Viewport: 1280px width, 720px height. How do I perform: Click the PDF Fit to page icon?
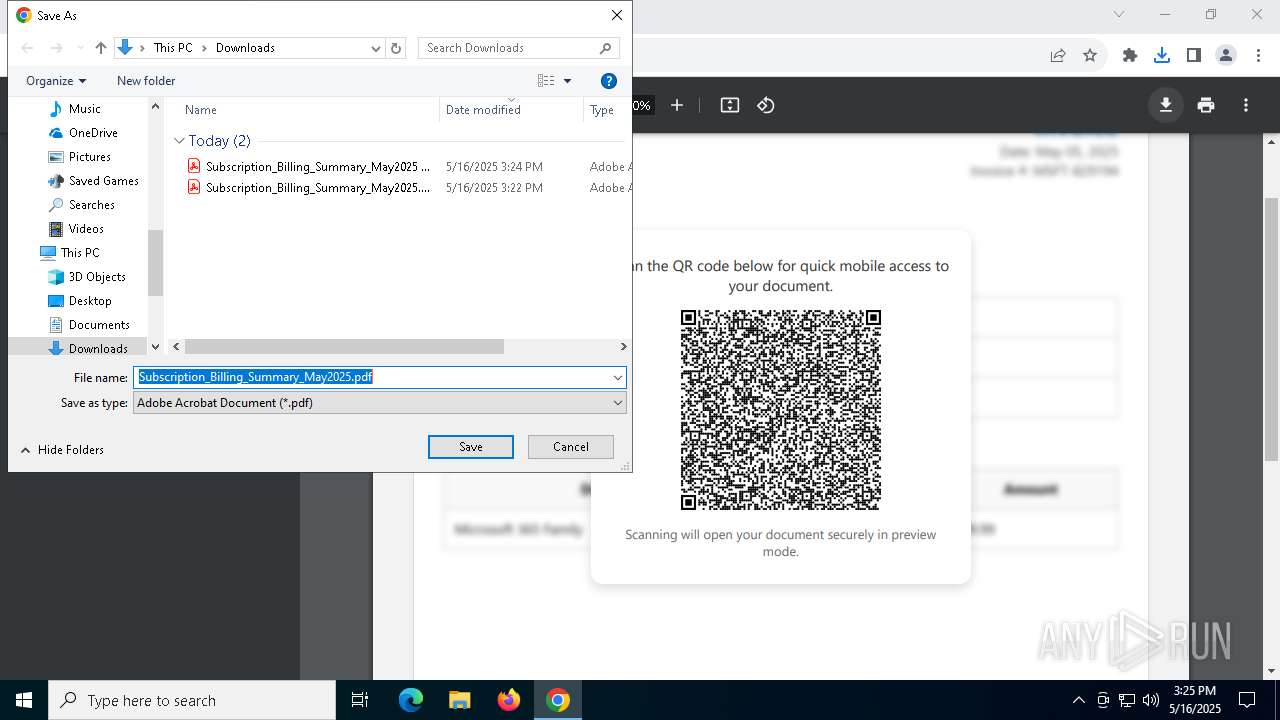point(730,105)
